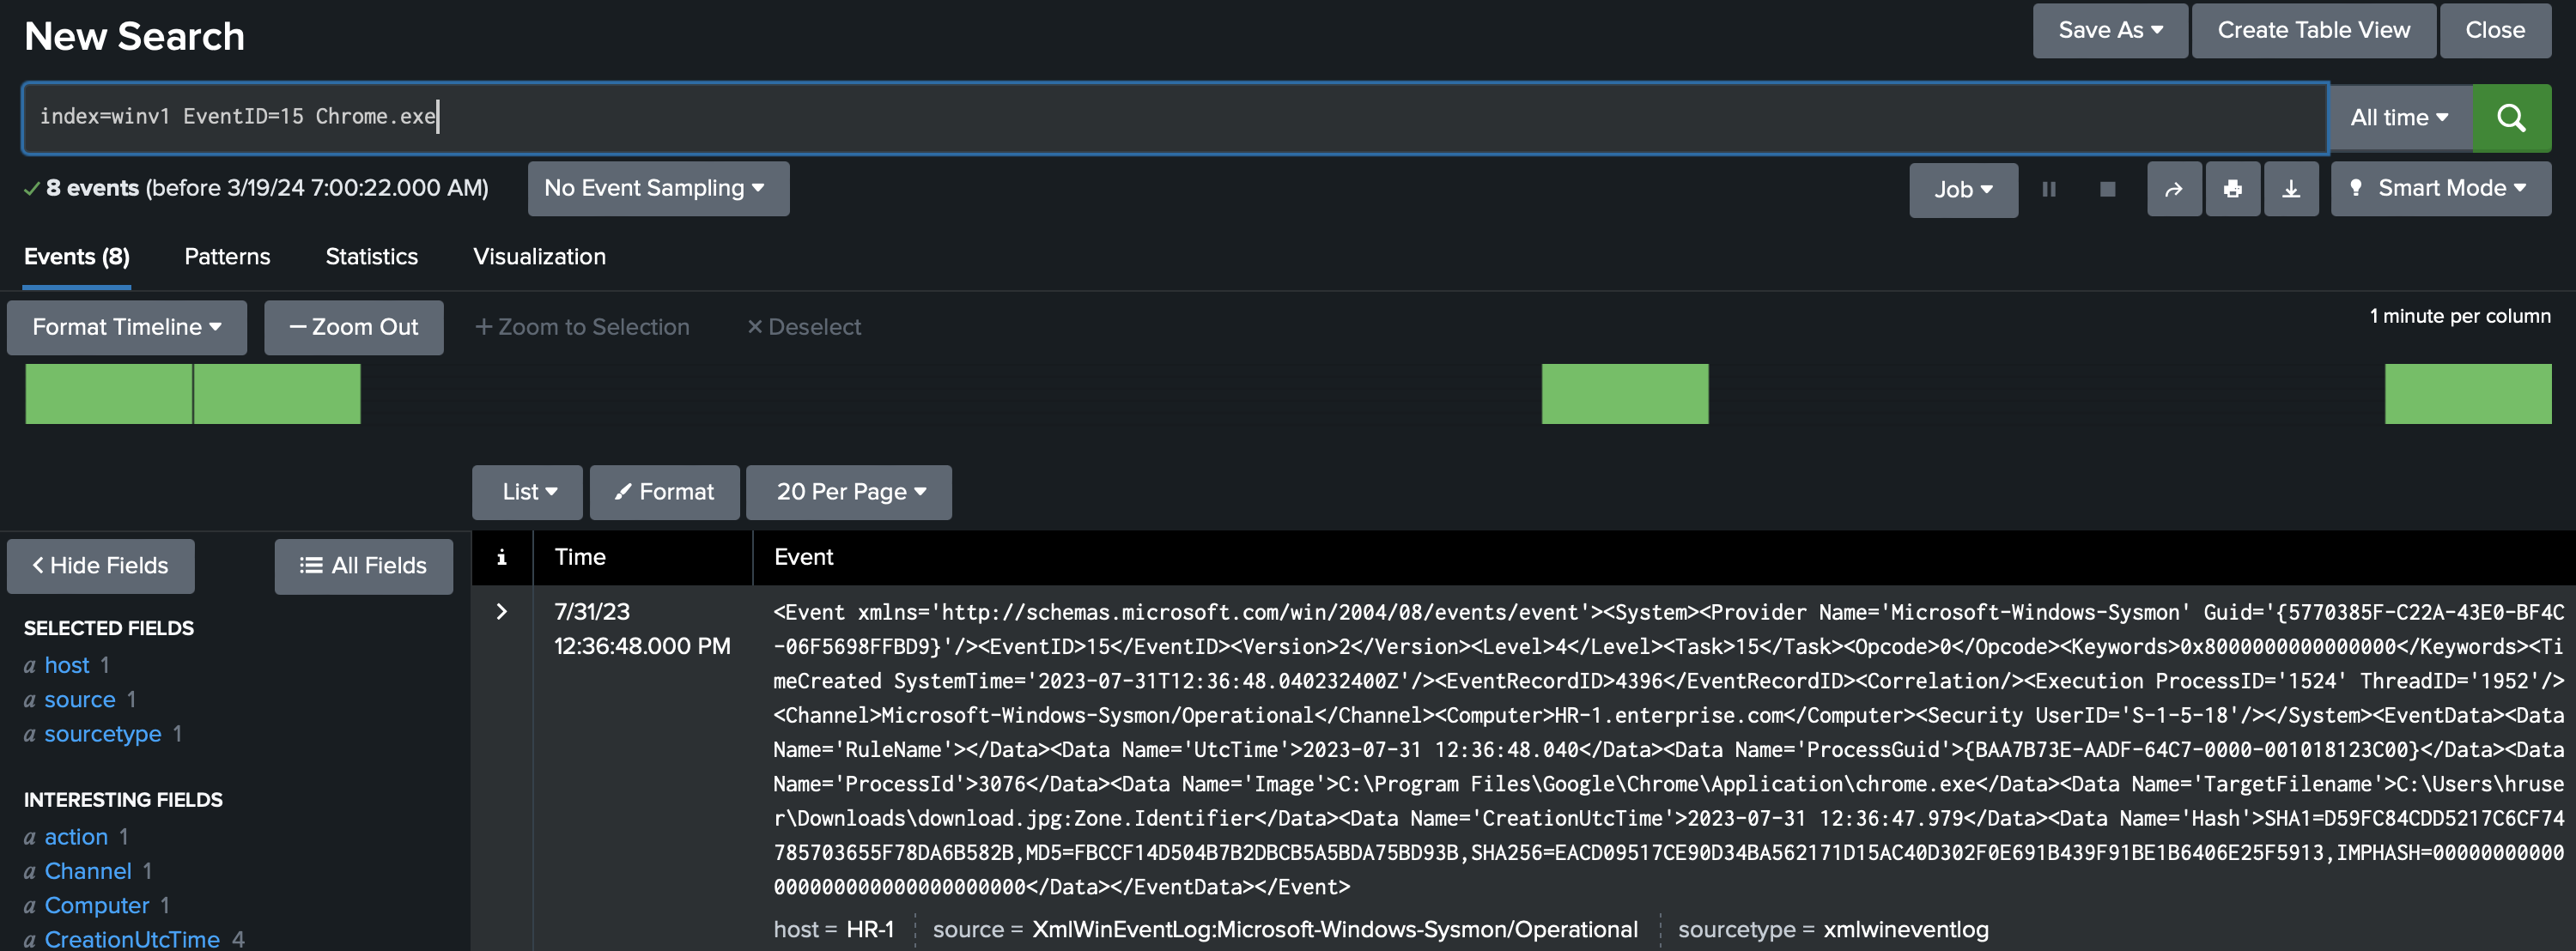Click the search query input field
The image size is (2576, 951).
(x=1200, y=117)
